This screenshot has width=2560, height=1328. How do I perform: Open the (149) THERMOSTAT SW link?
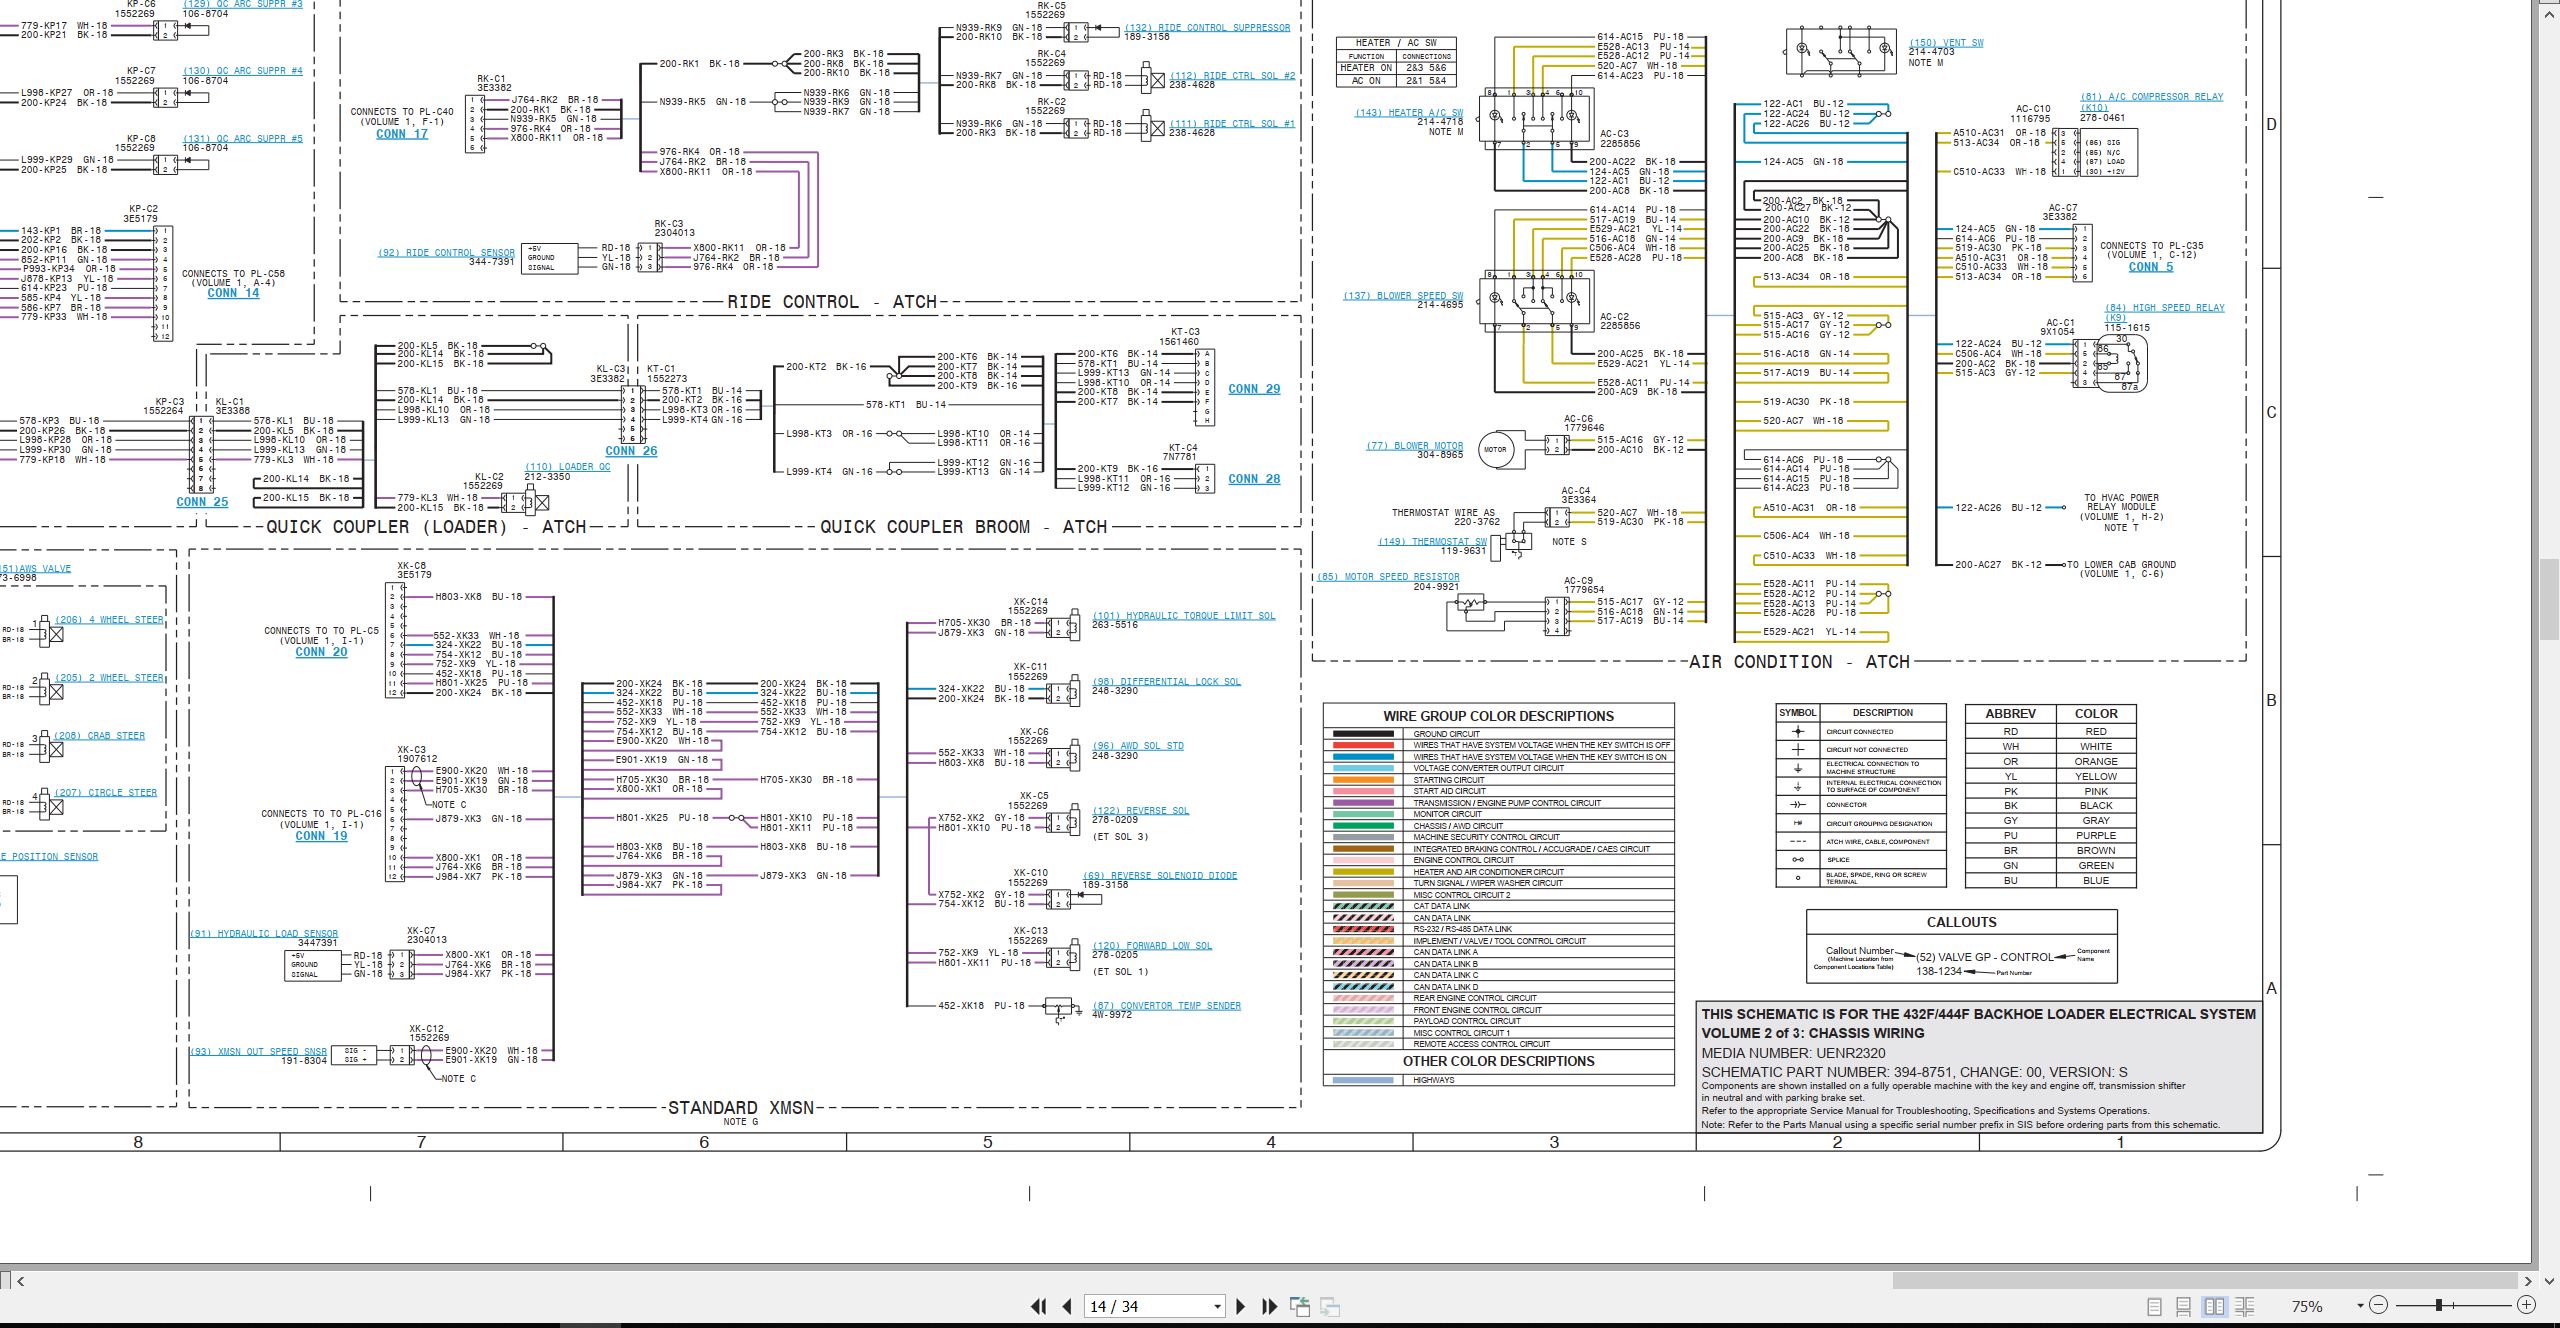[x=1433, y=542]
